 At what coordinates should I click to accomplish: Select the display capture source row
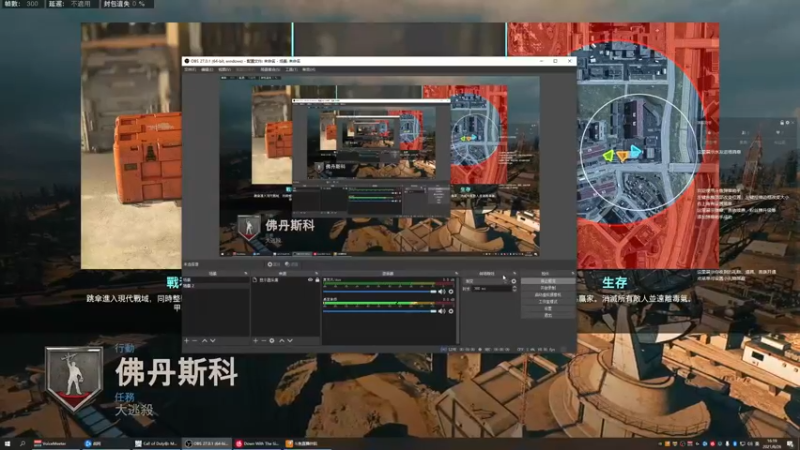(x=286, y=280)
